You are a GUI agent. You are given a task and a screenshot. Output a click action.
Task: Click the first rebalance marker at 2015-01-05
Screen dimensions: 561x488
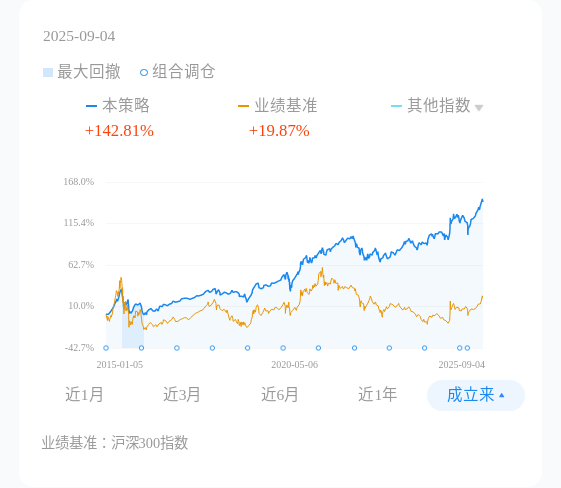(106, 348)
